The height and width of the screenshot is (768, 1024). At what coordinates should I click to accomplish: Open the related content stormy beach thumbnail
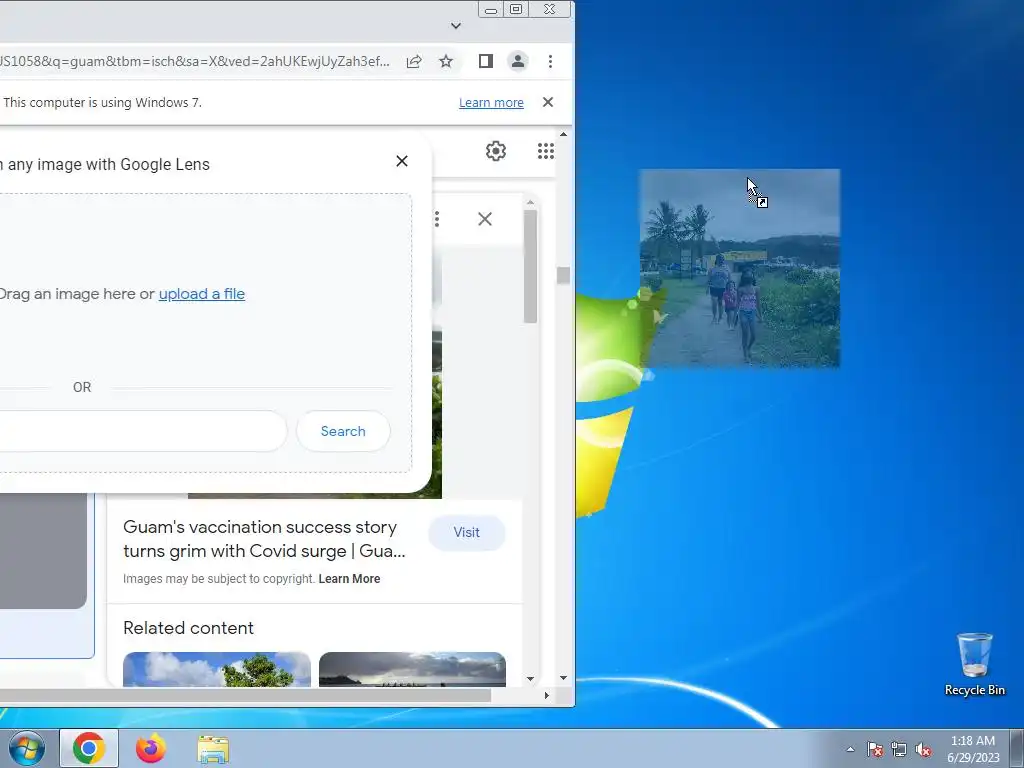412,669
